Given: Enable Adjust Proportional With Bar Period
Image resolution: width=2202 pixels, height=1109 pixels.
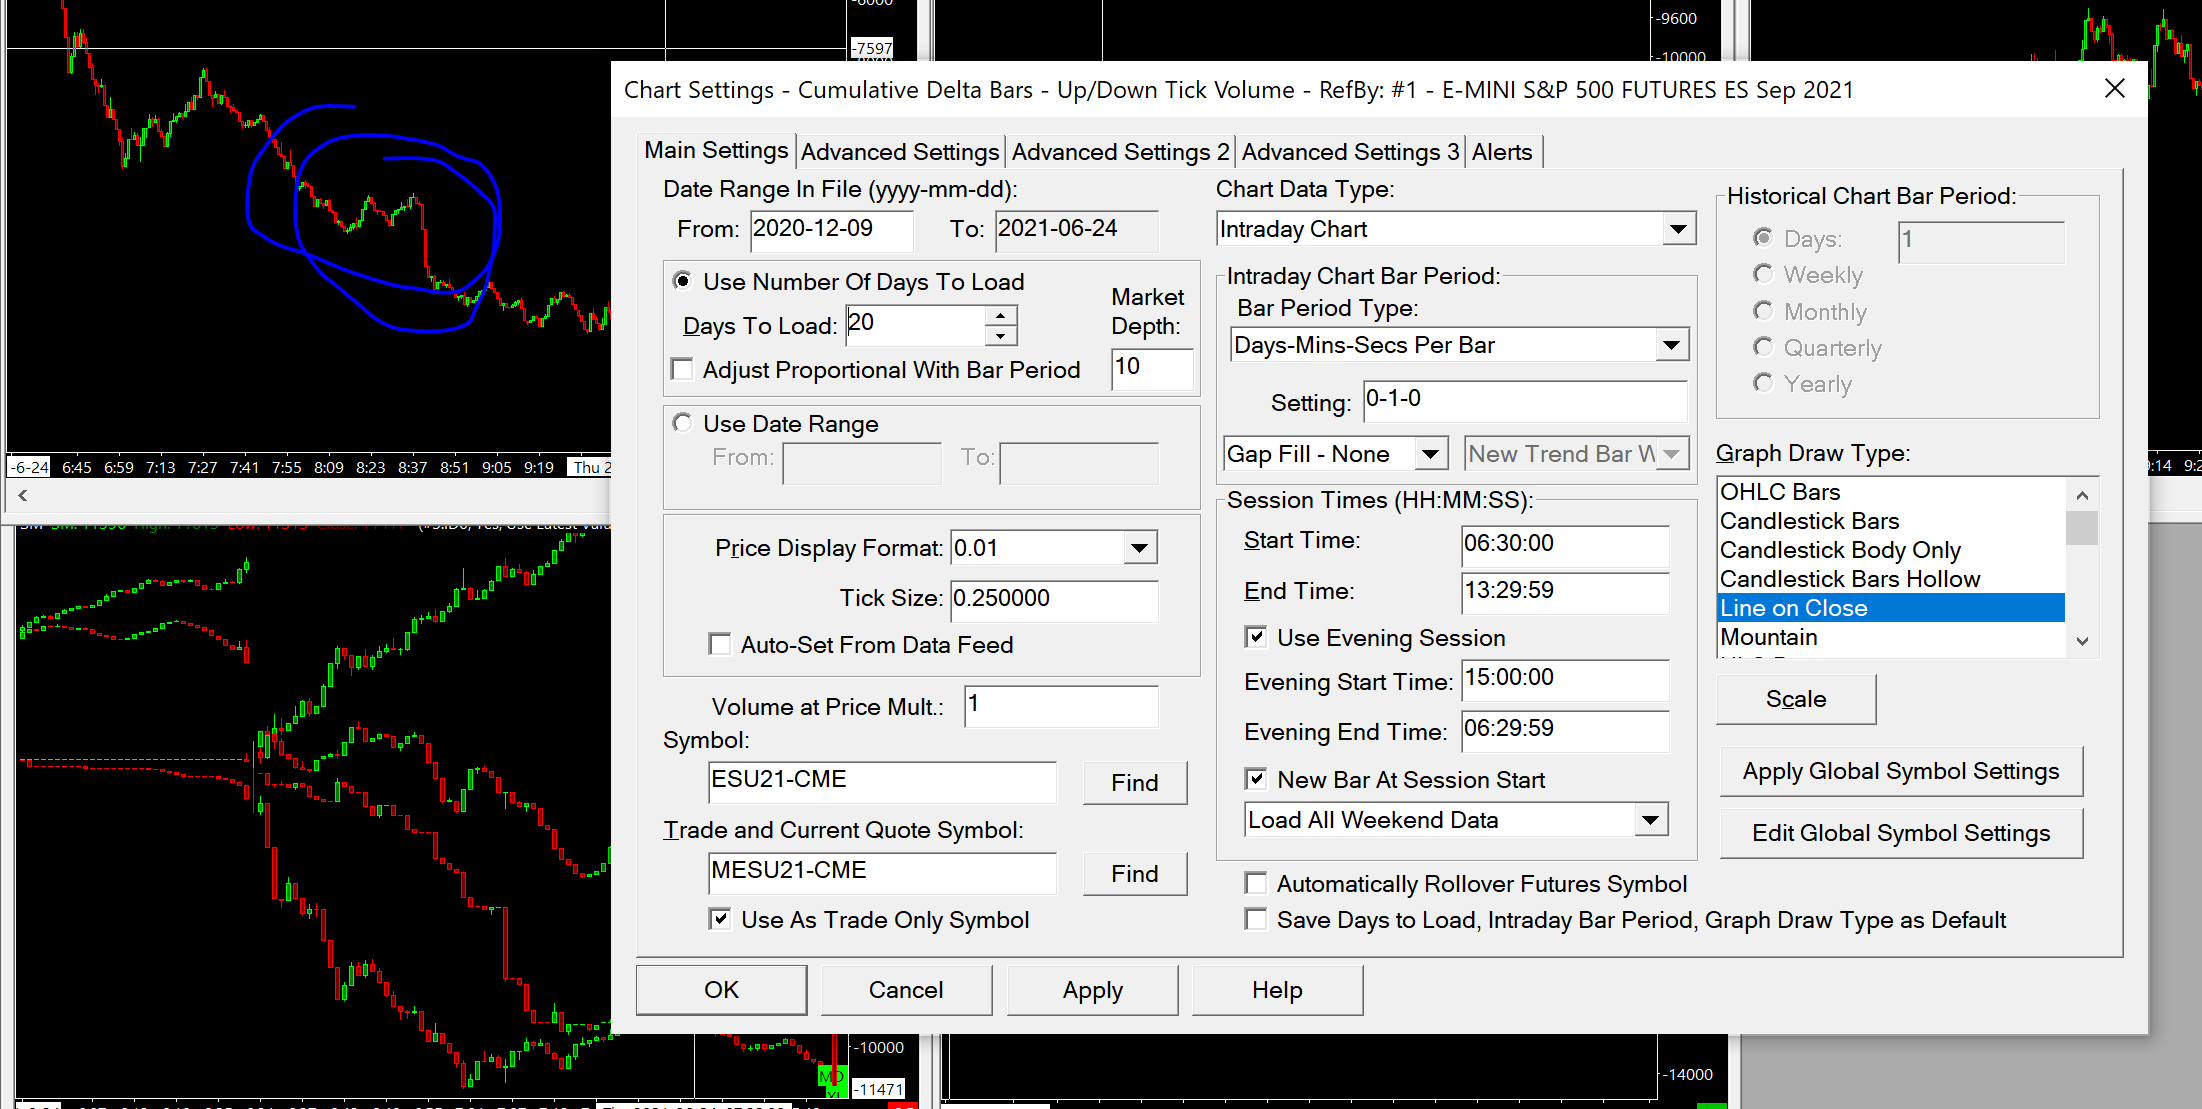Looking at the screenshot, I should coord(683,370).
